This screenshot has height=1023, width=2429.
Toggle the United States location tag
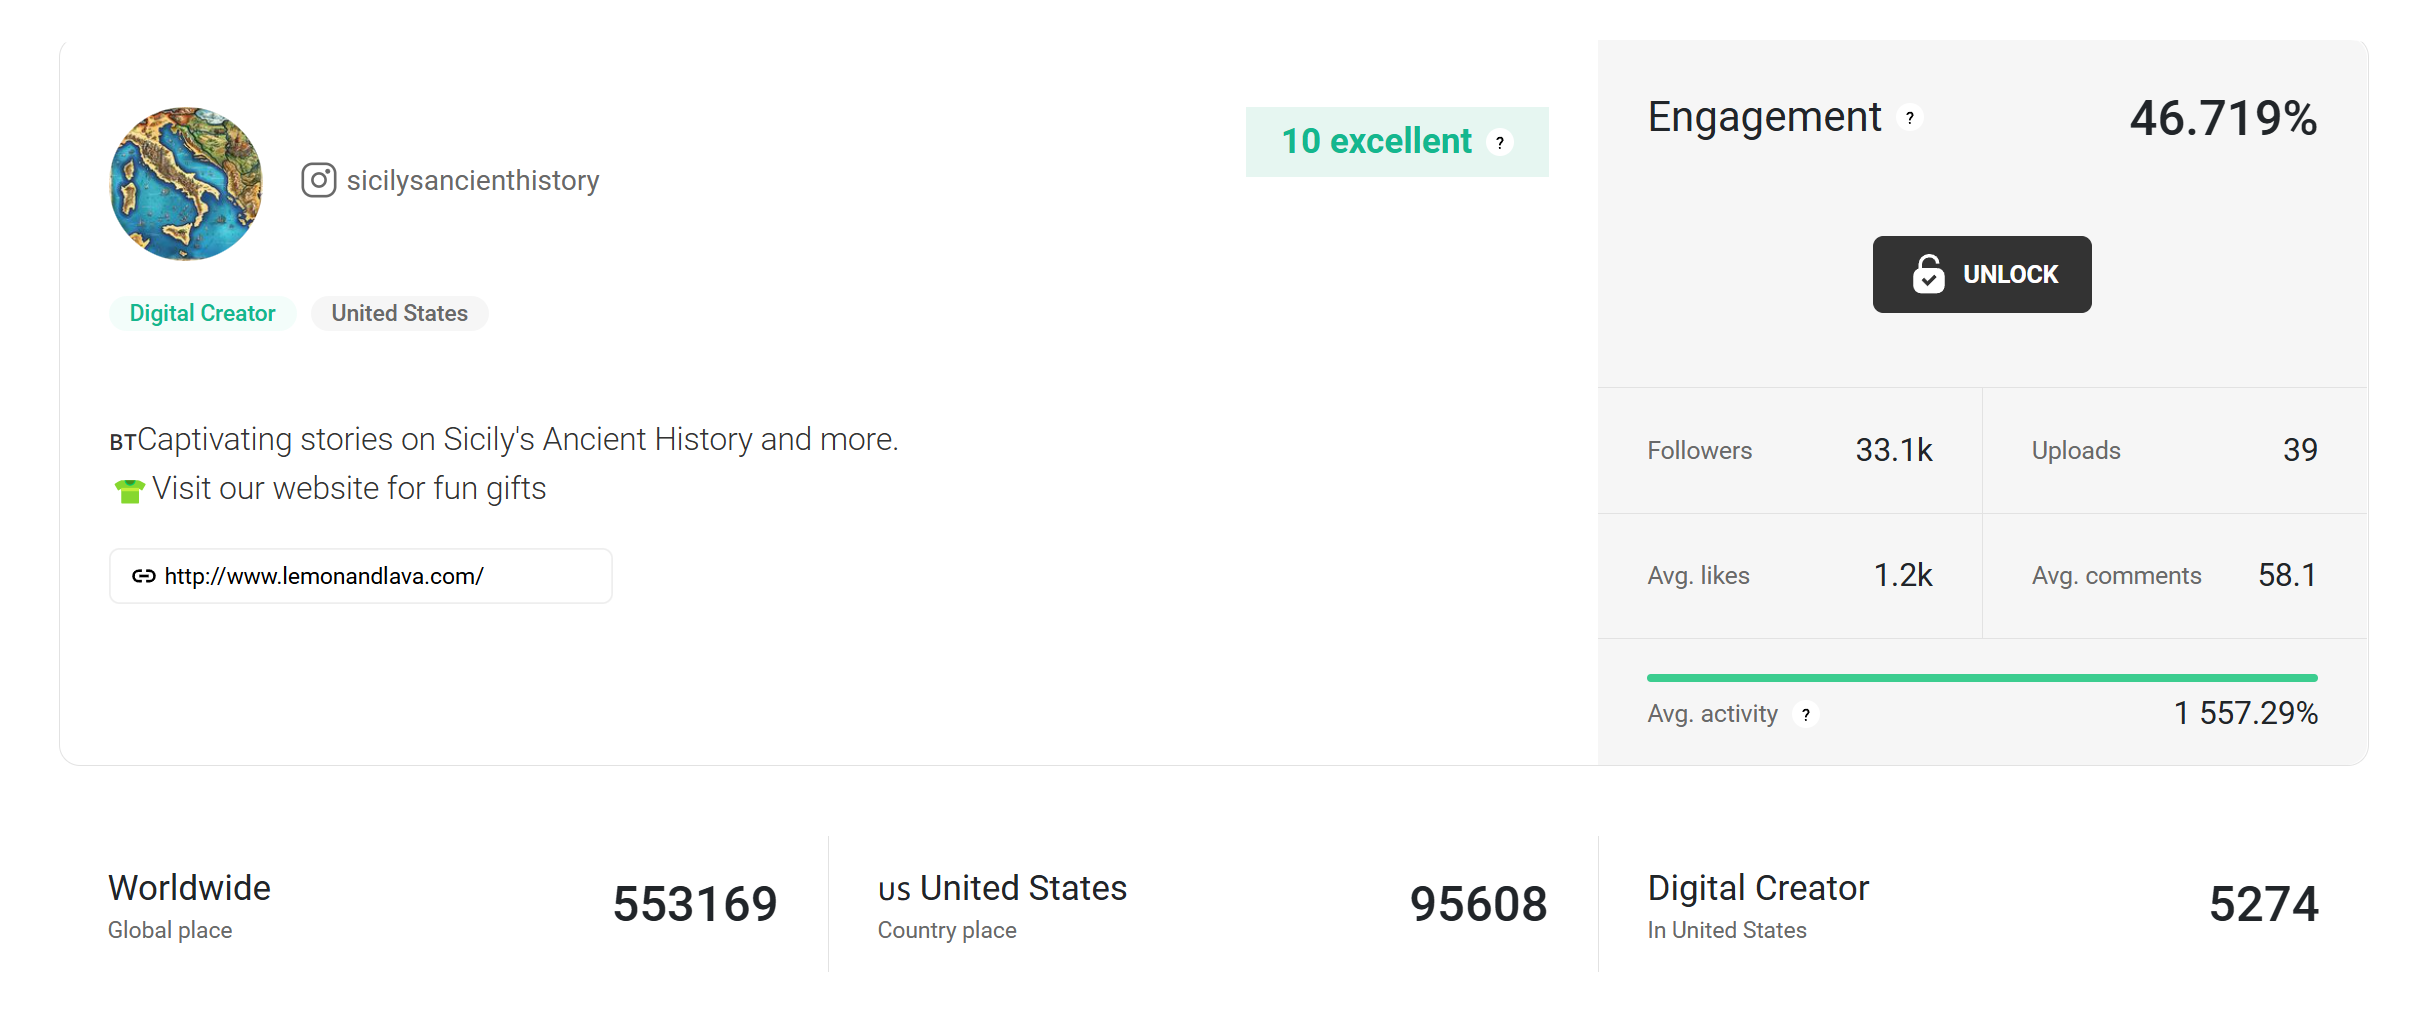tap(399, 313)
